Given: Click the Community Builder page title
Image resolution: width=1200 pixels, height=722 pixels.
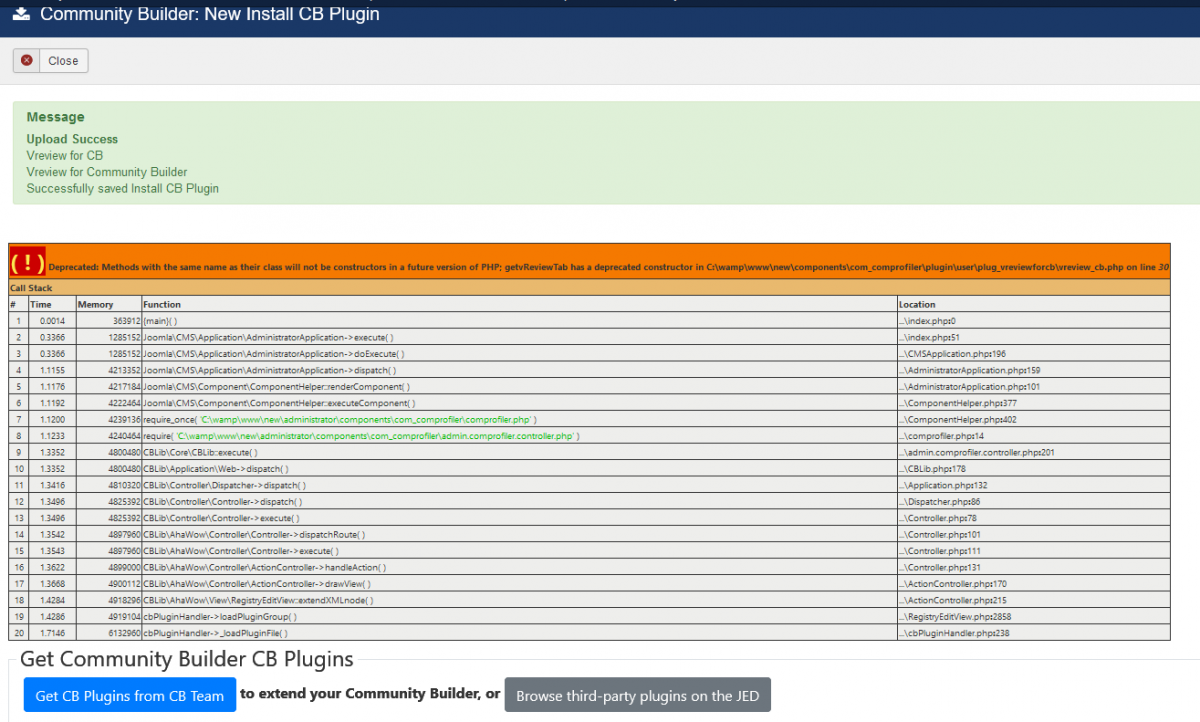Looking at the screenshot, I should 210,15.
